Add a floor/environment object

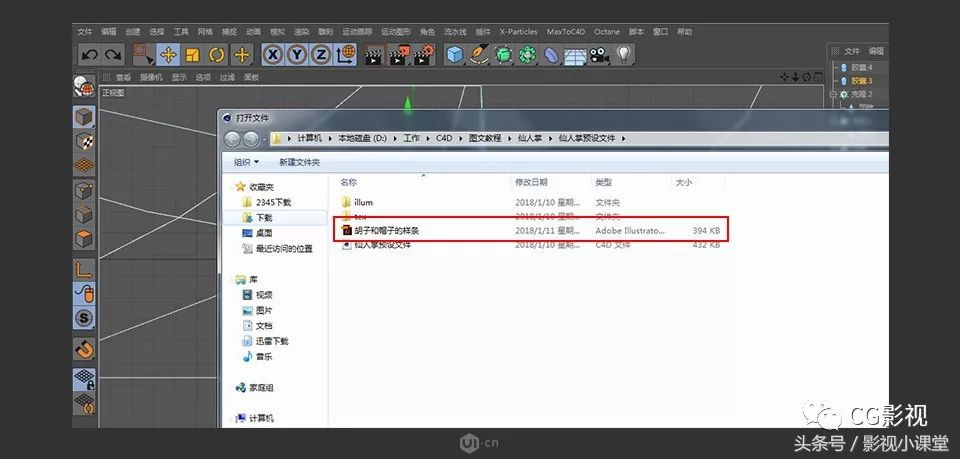pos(575,56)
